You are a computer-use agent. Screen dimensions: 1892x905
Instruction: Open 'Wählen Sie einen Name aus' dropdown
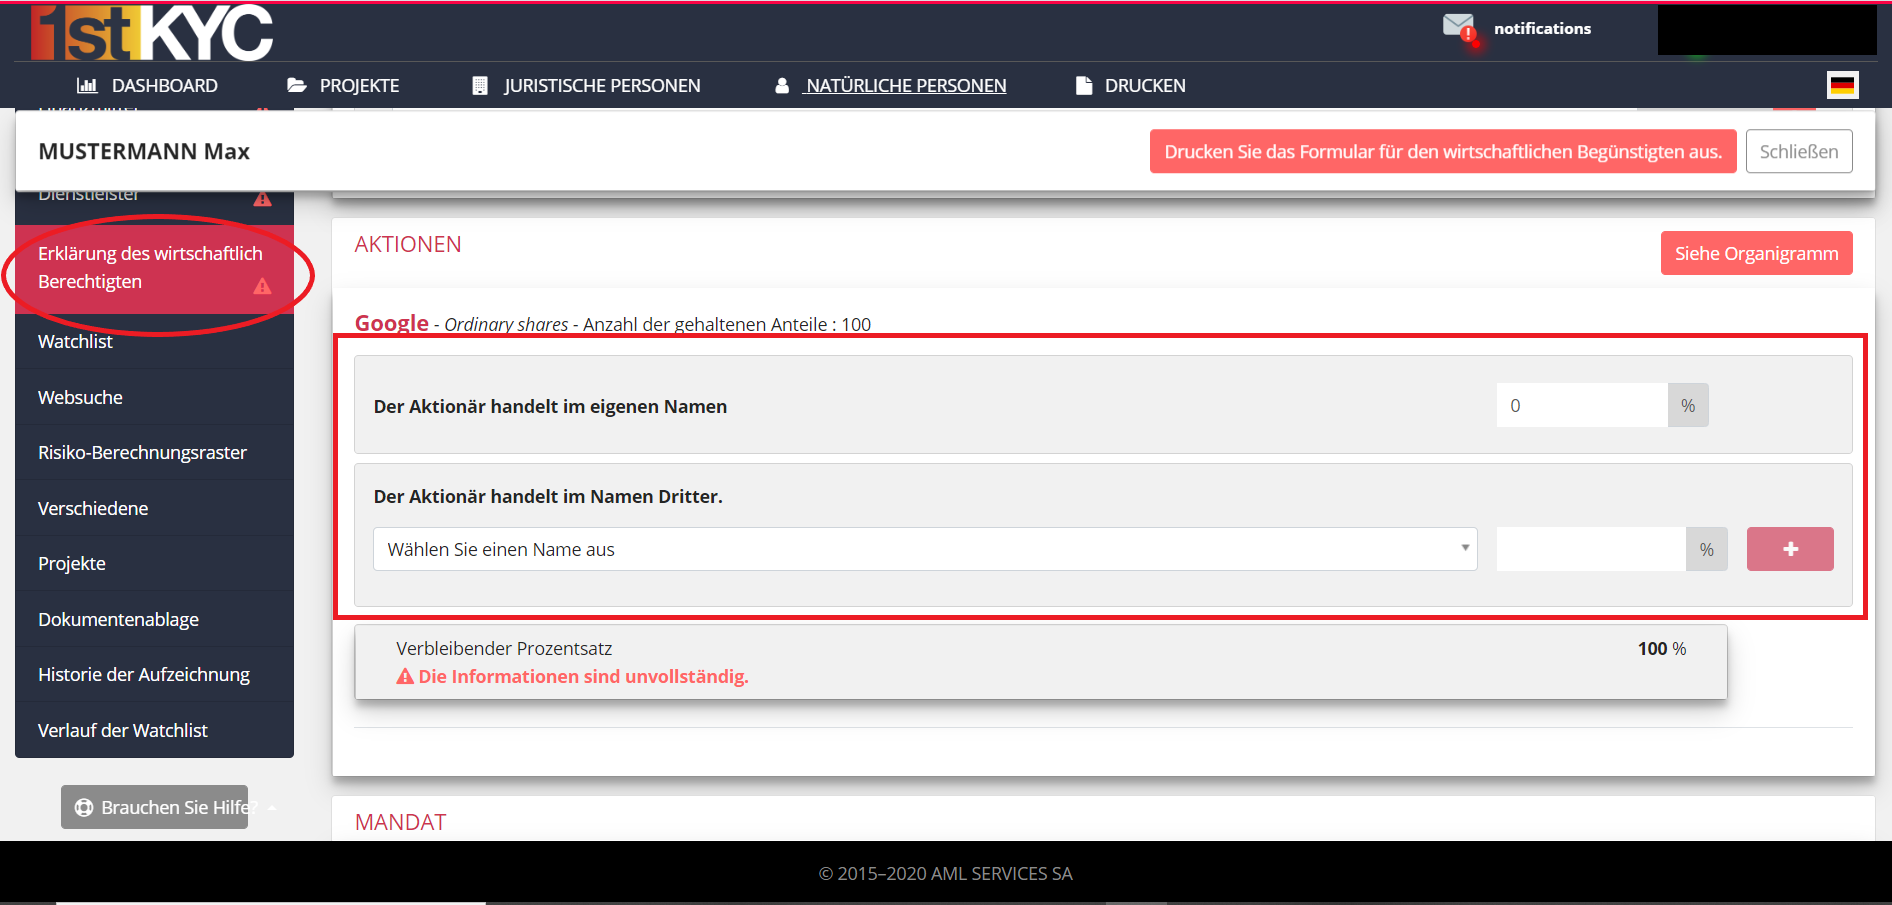(x=925, y=549)
